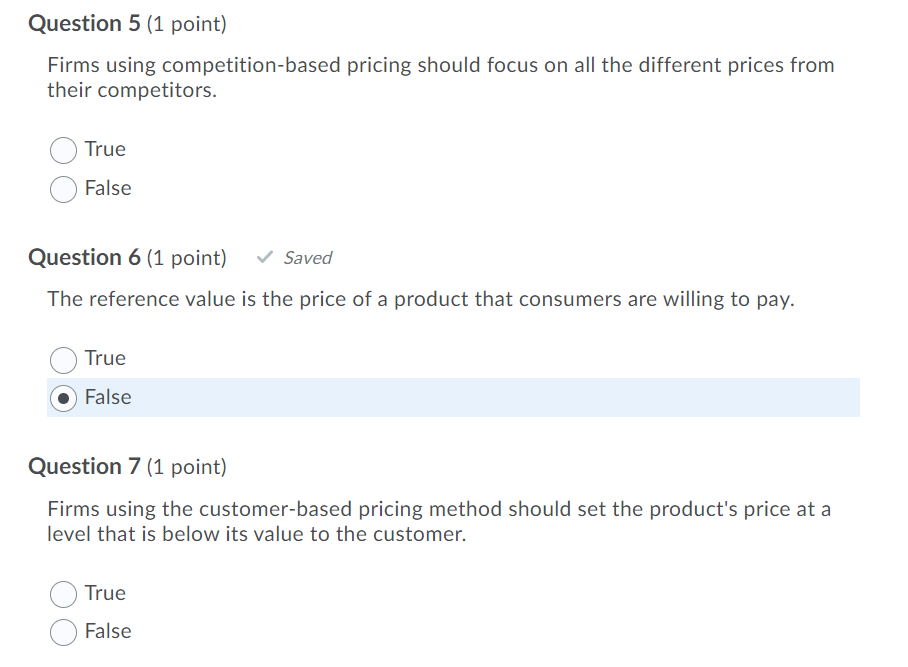Image resolution: width=908 pixels, height=667 pixels.
Task: Select True for Question 5
Action: coord(62,150)
